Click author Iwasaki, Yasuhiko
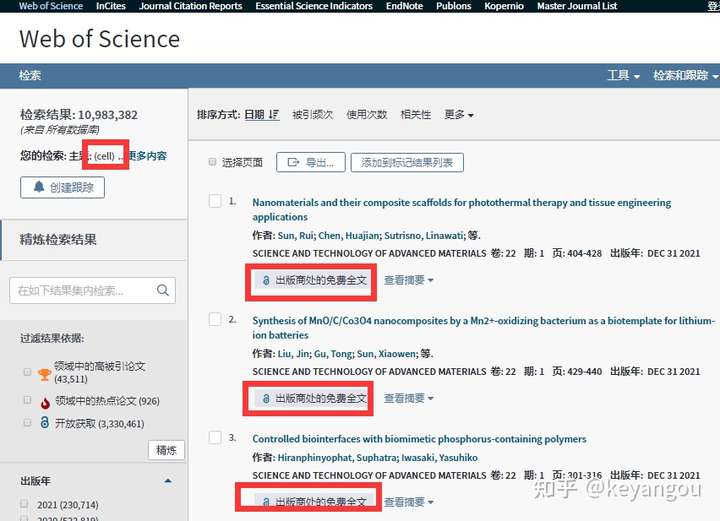This screenshot has width=720, height=521. [x=439, y=458]
